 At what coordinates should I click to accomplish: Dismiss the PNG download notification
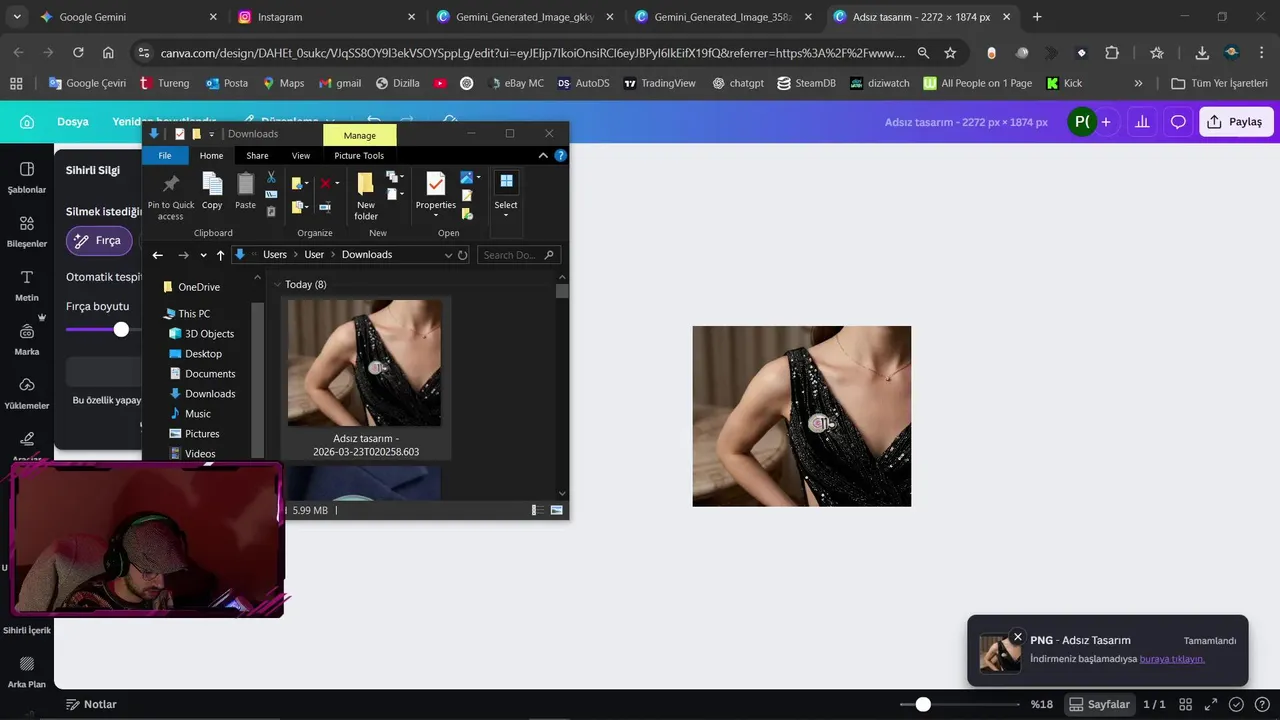point(1018,637)
